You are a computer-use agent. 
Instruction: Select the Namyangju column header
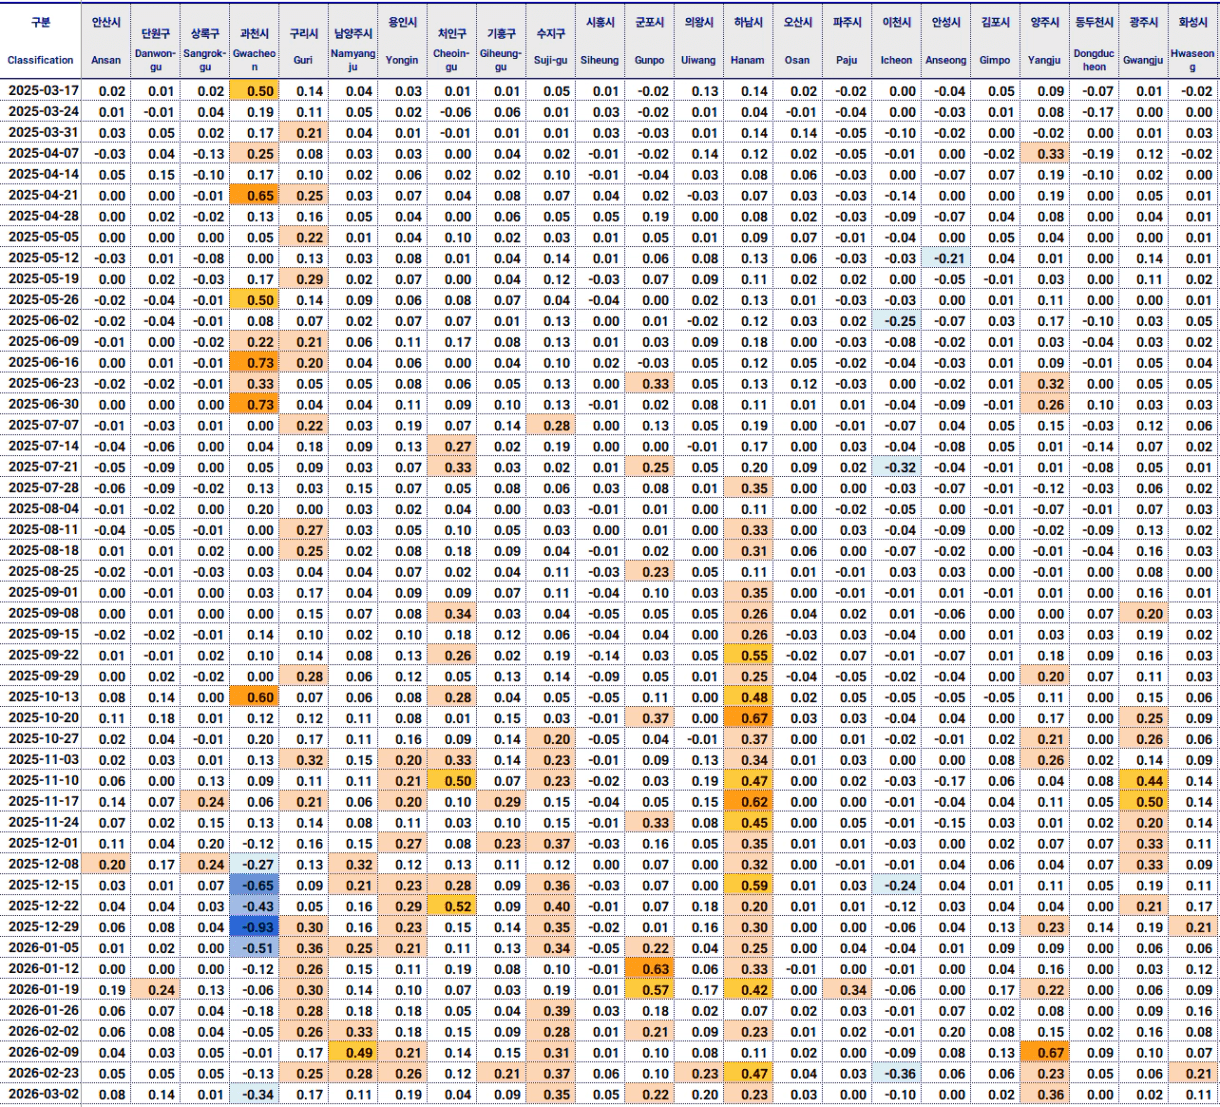coord(353,41)
